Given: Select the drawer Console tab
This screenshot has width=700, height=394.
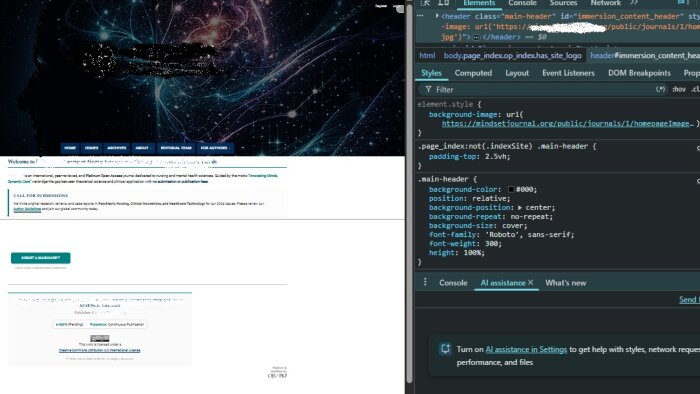Looking at the screenshot, I should point(453,283).
